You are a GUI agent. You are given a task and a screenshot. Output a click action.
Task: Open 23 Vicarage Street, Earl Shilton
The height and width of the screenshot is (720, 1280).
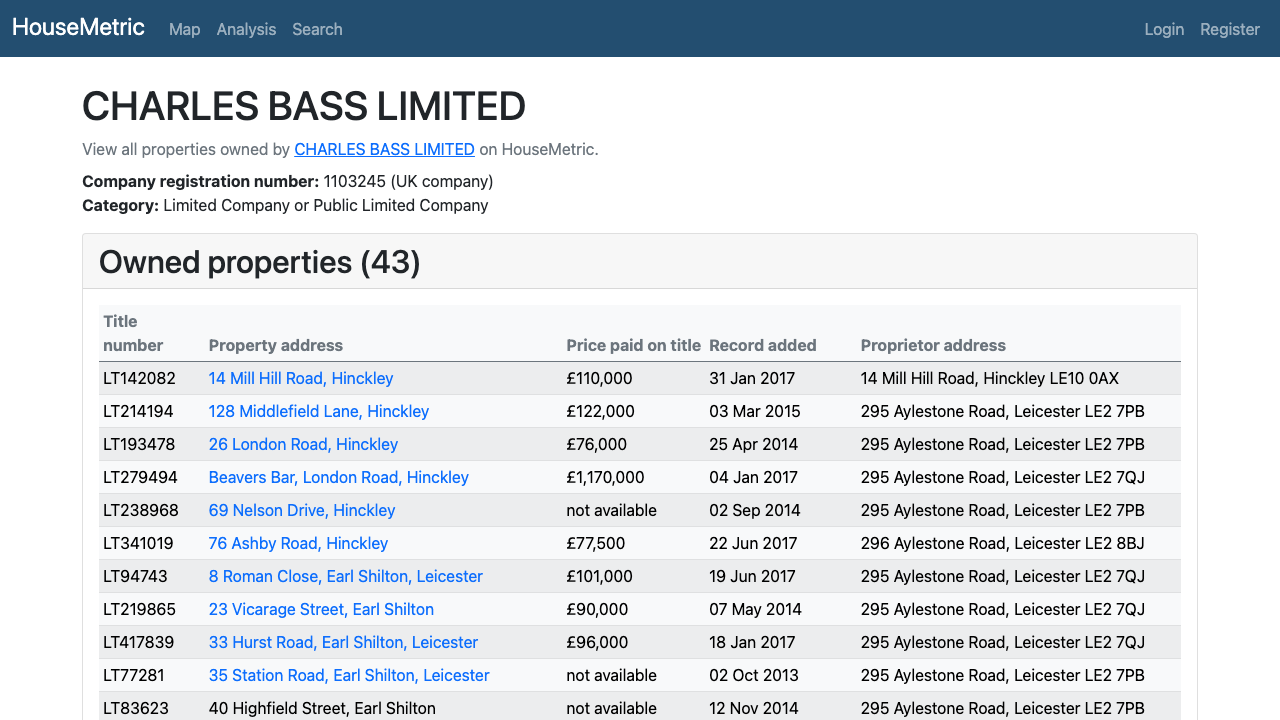pyautogui.click(x=321, y=609)
